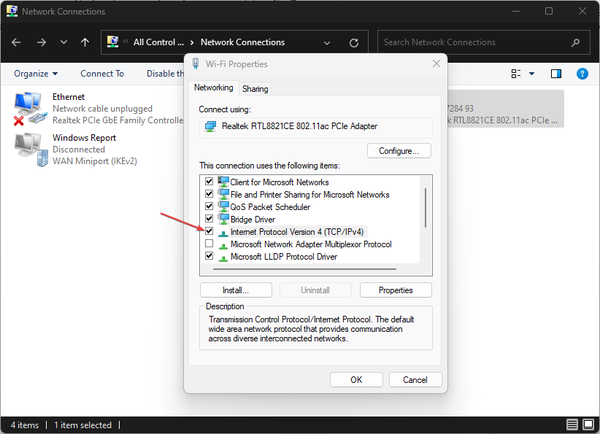Expand the address bar history dropdown

click(327, 43)
